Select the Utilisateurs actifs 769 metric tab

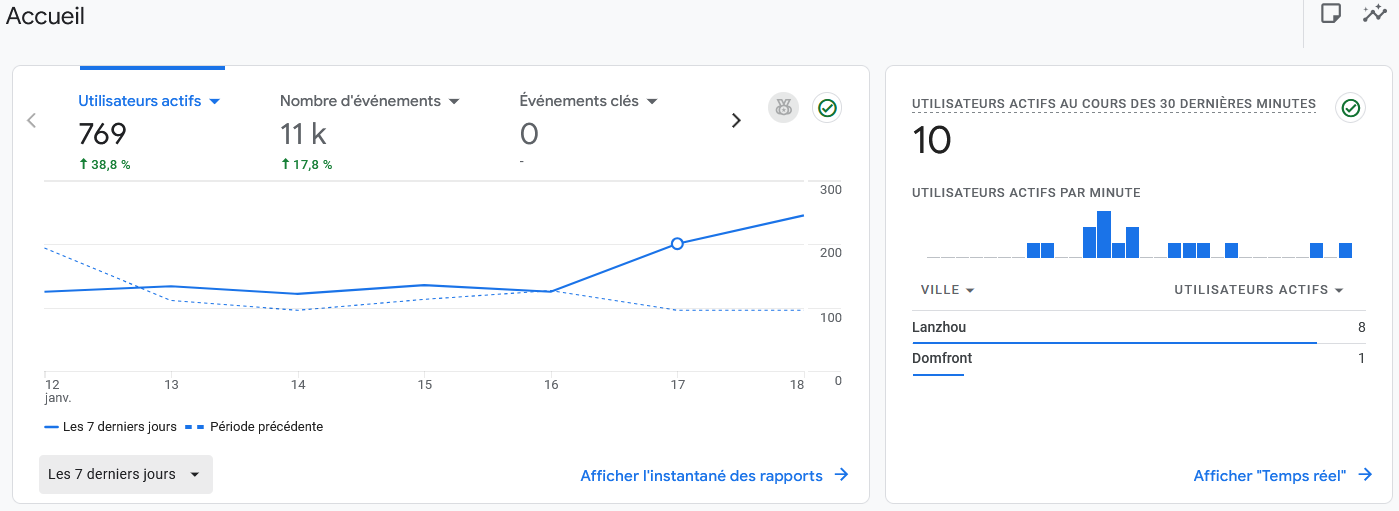[x=140, y=132]
